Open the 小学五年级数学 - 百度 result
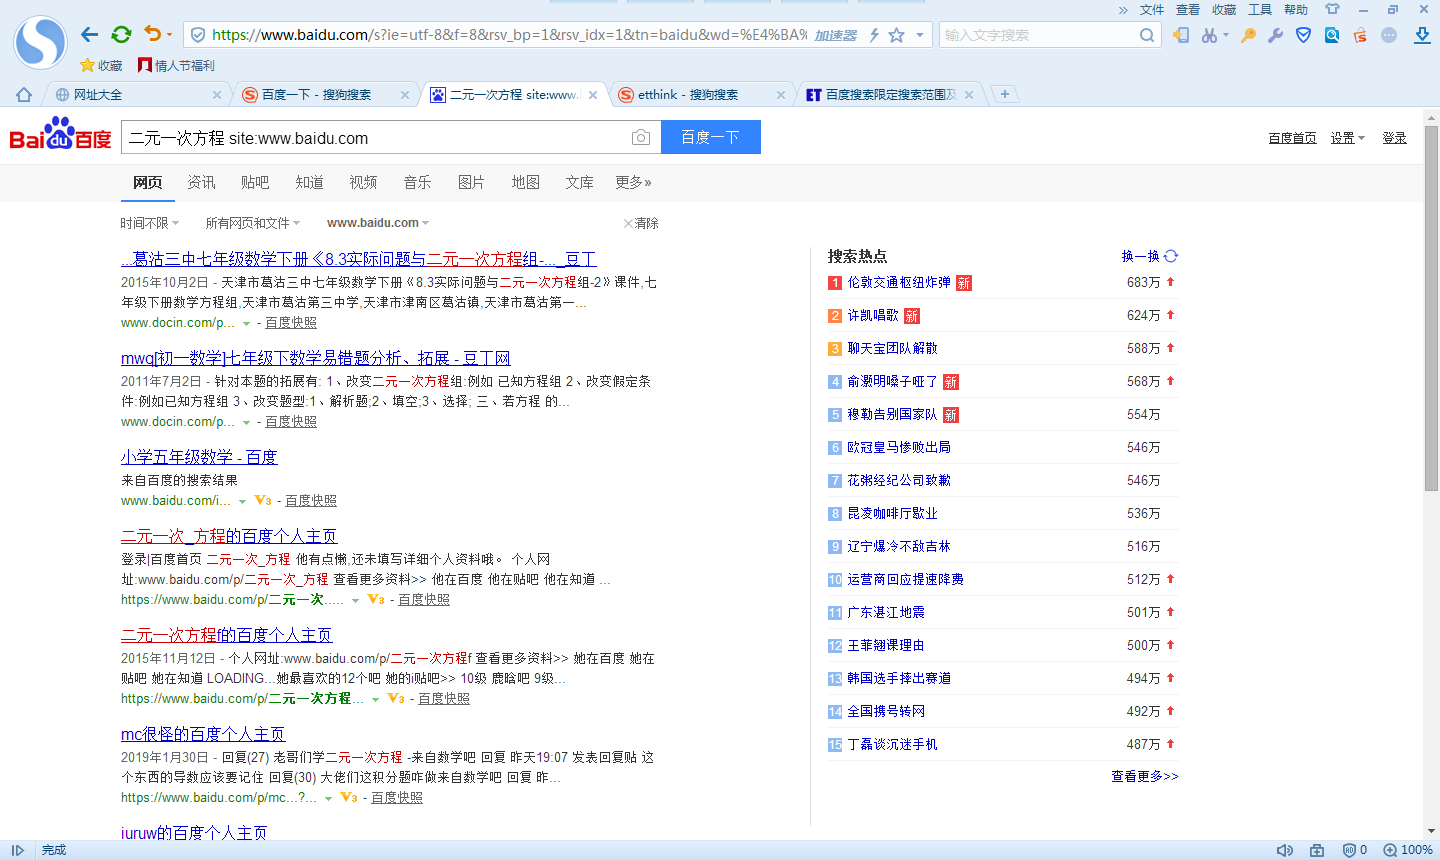 tap(199, 457)
